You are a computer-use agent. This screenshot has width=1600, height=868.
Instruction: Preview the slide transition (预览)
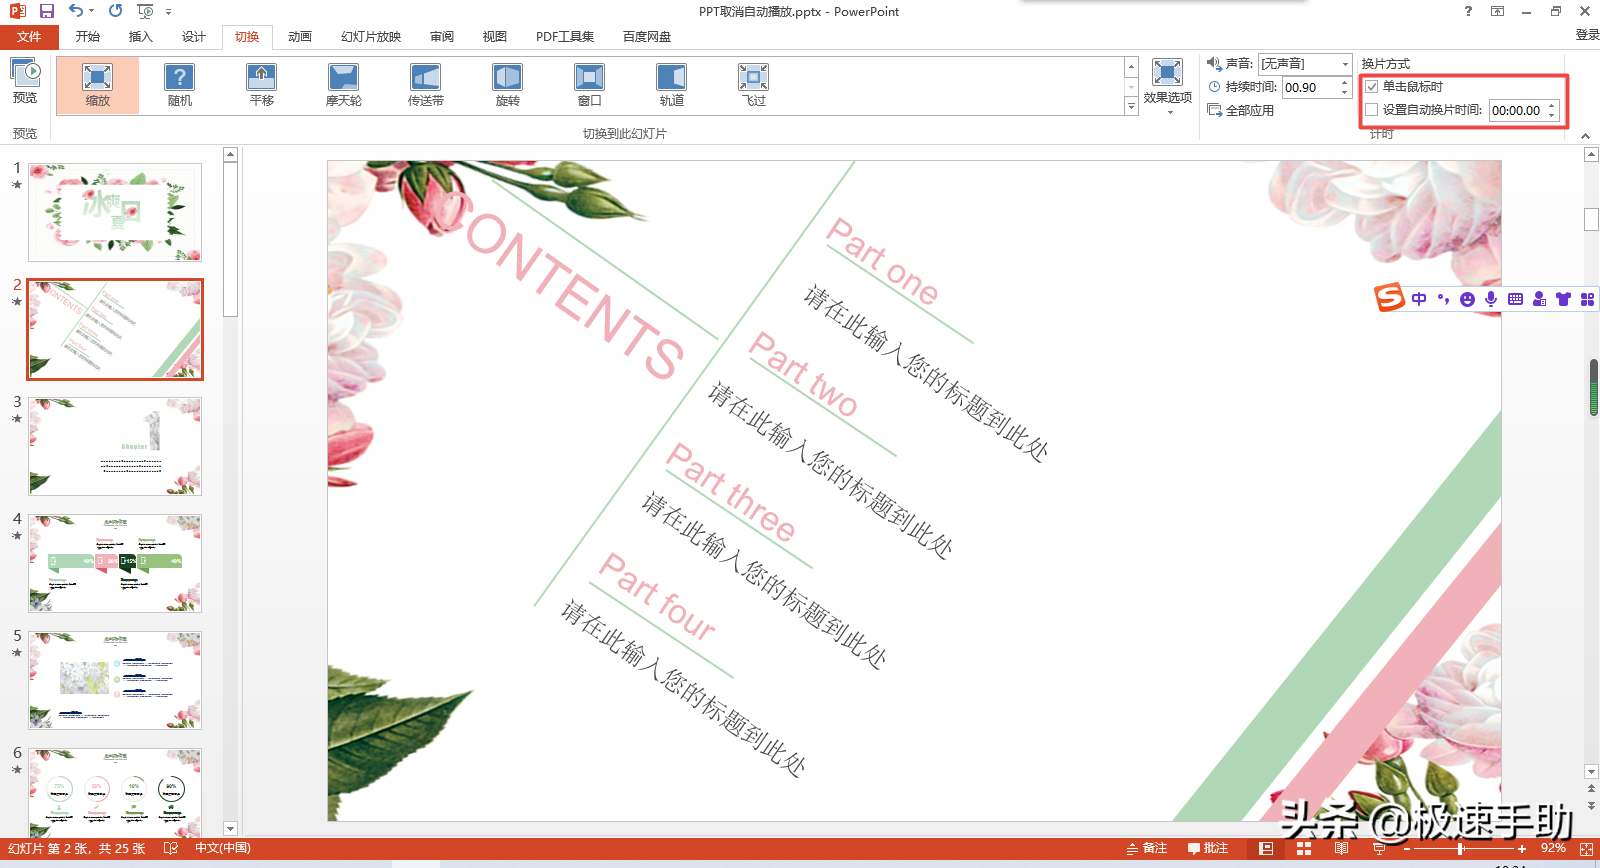[25, 81]
